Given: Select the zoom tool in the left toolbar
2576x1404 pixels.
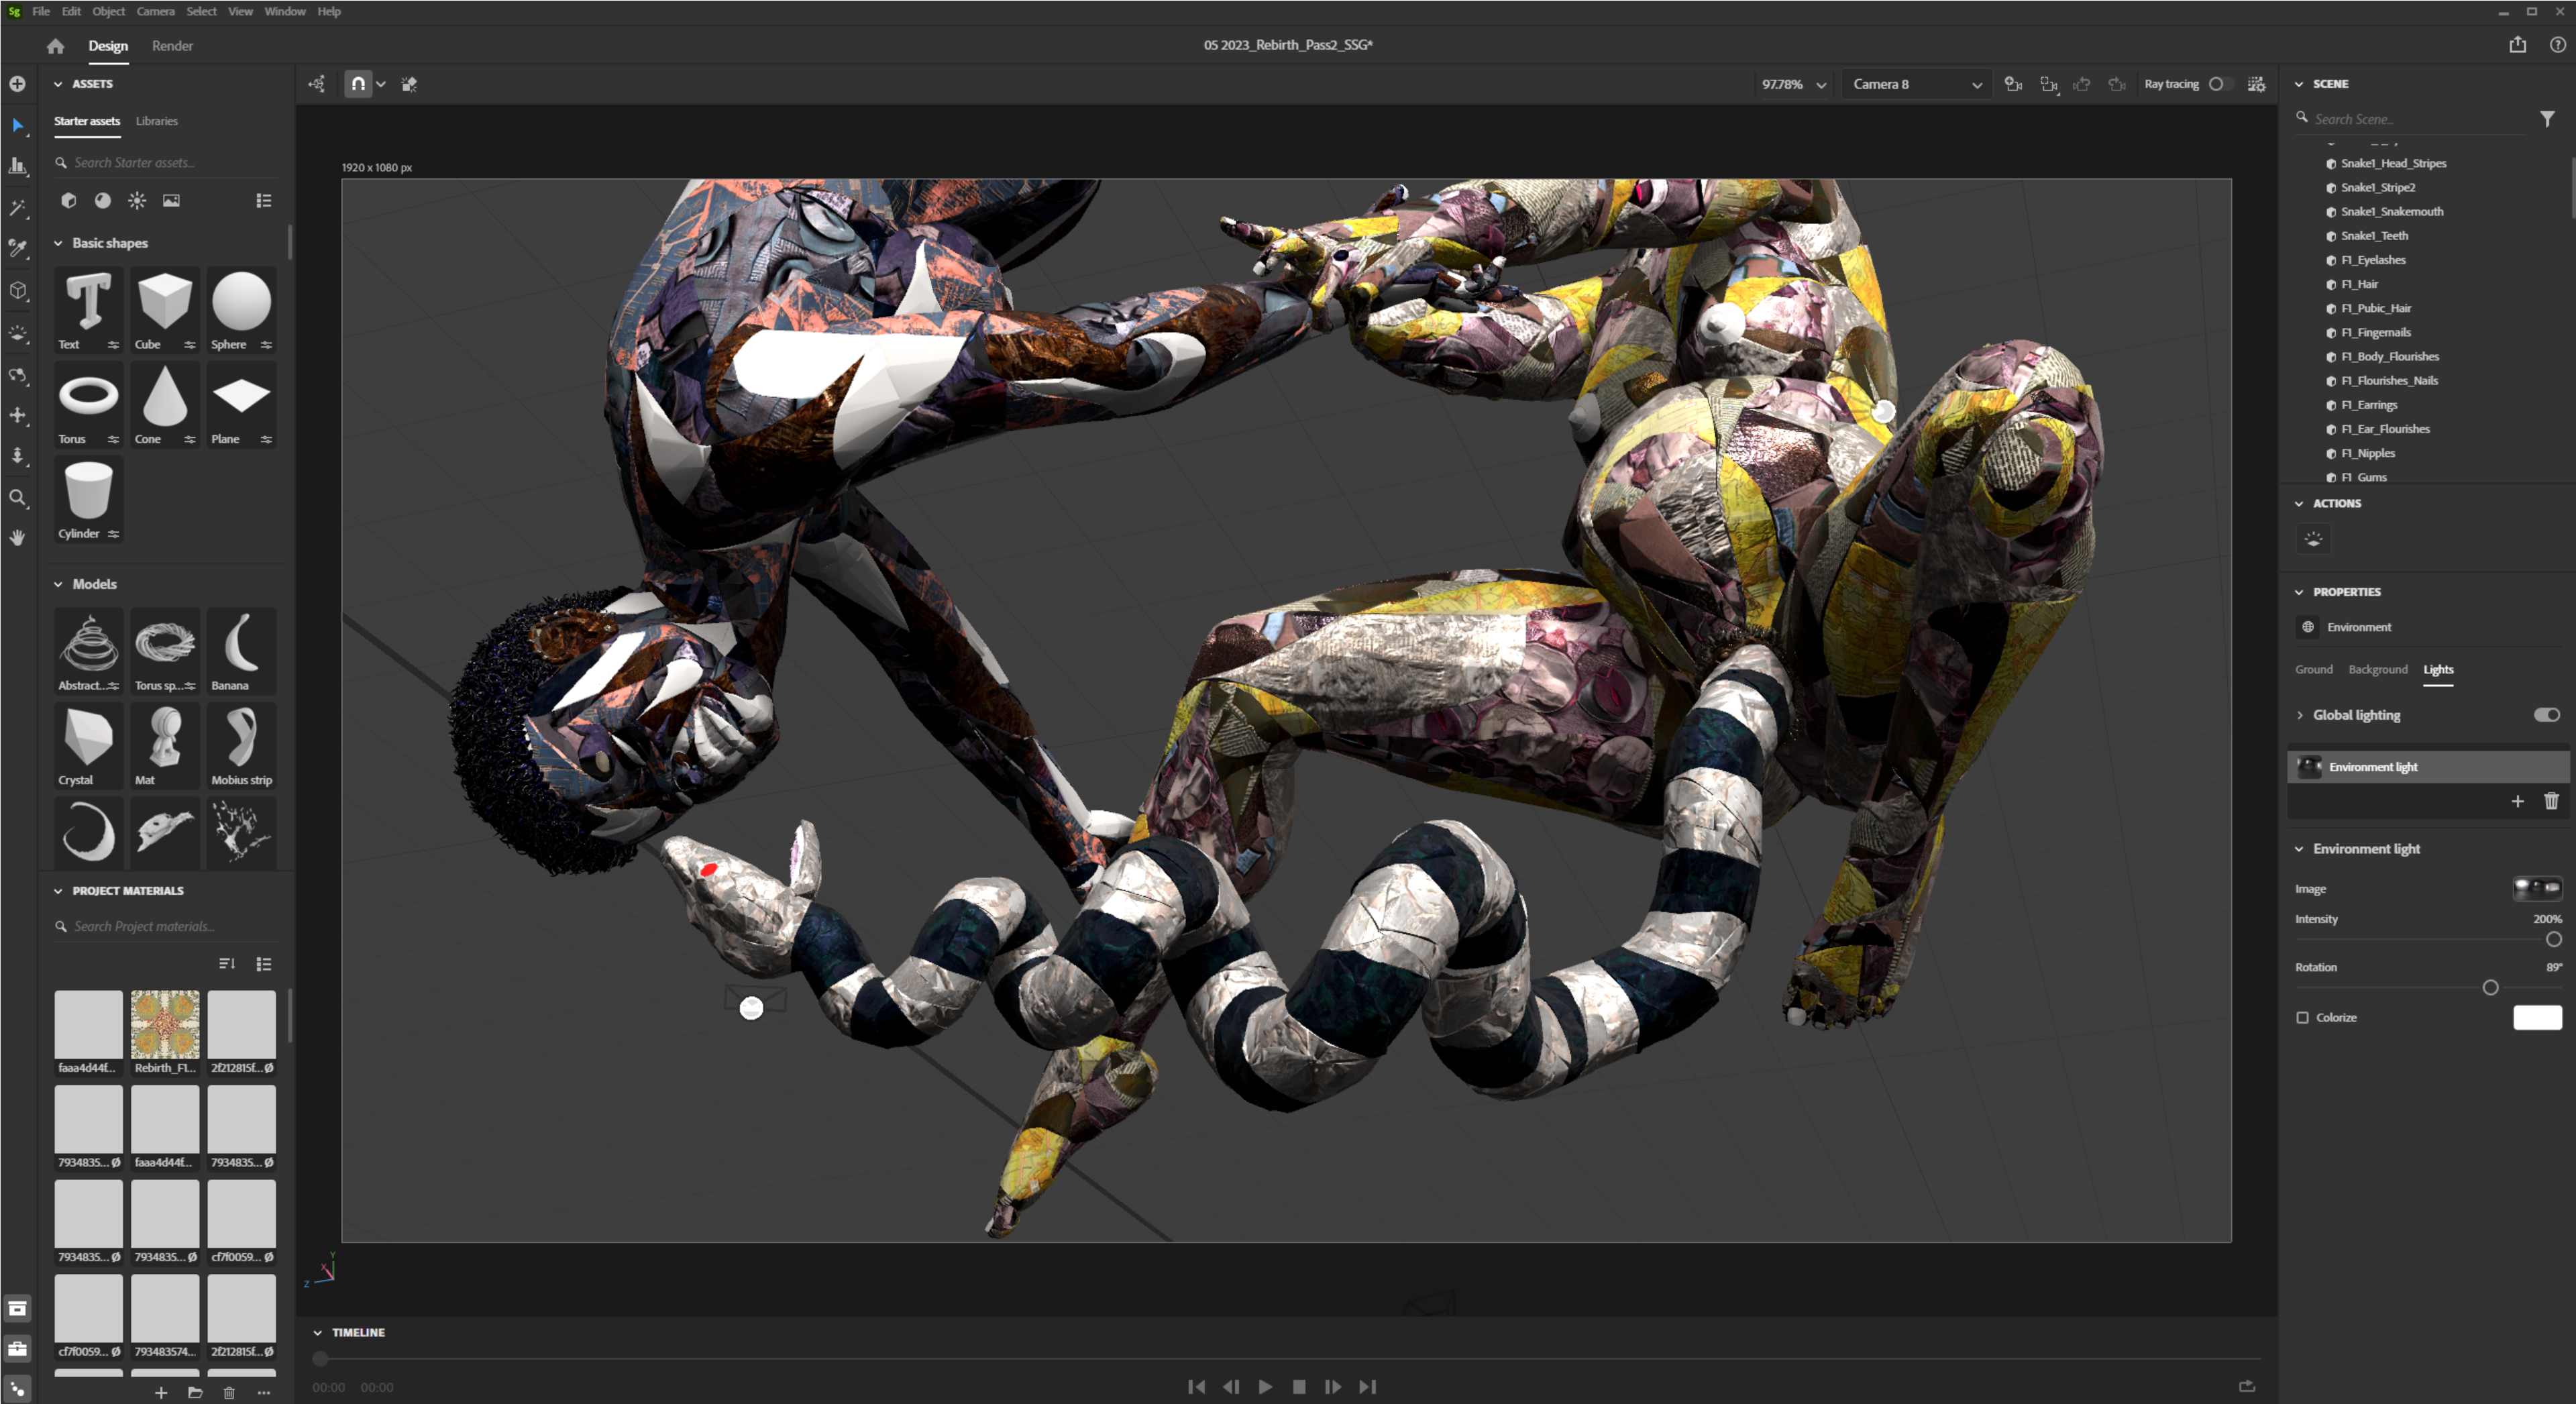Looking at the screenshot, I should point(18,497).
